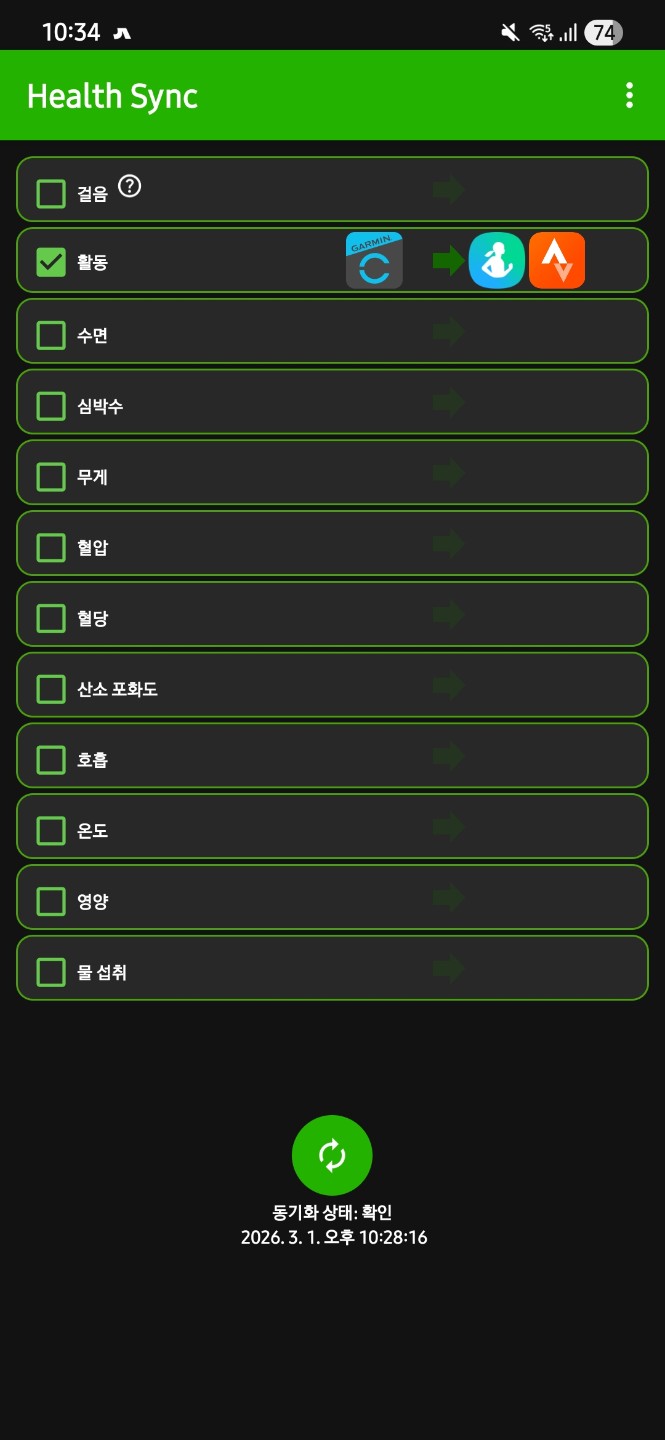Image resolution: width=665 pixels, height=1440 pixels.
Task: Uncheck the 활동 checkbox
Action: coord(51,262)
